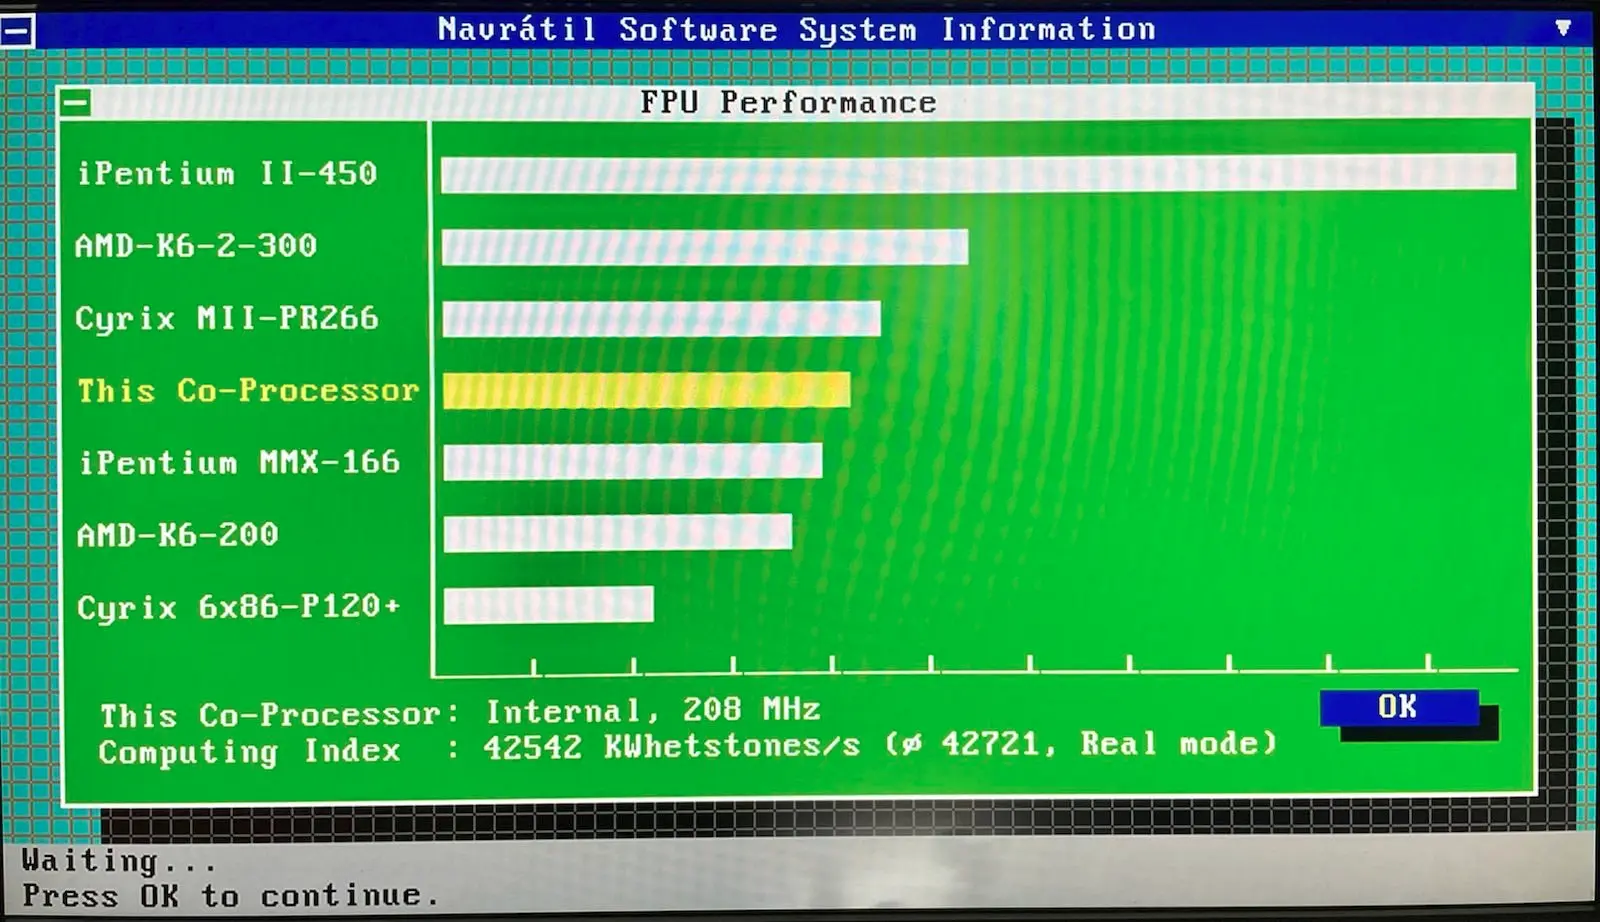Screen dimensions: 1600x922
Task: Click the Internal, 208 MHz value
Action: coord(653,710)
